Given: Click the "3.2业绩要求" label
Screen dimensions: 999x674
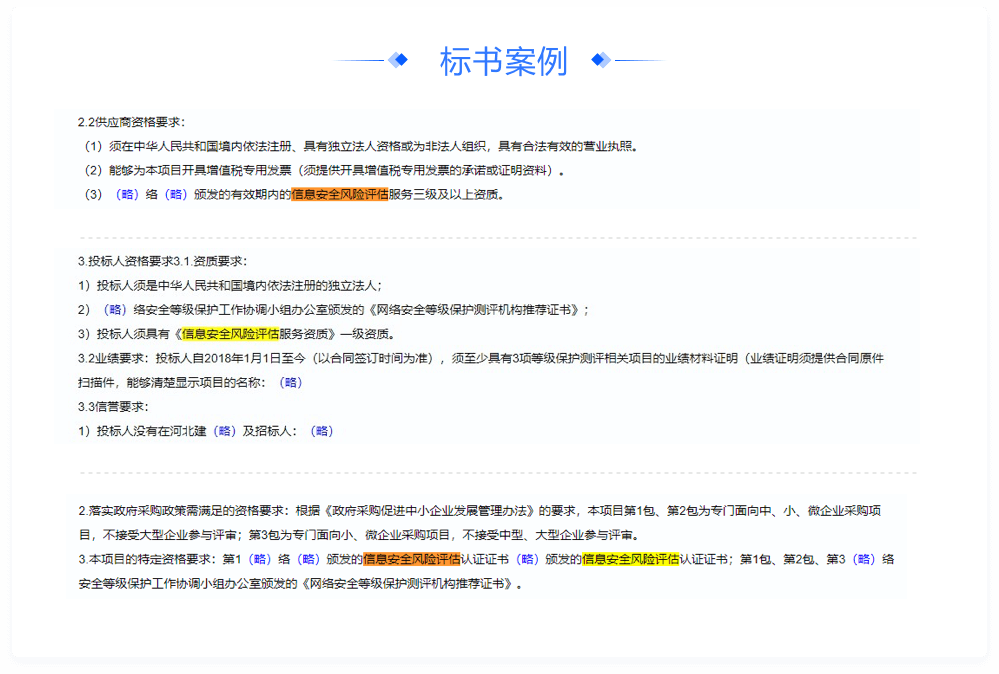Looking at the screenshot, I should pyautogui.click(x=112, y=358).
